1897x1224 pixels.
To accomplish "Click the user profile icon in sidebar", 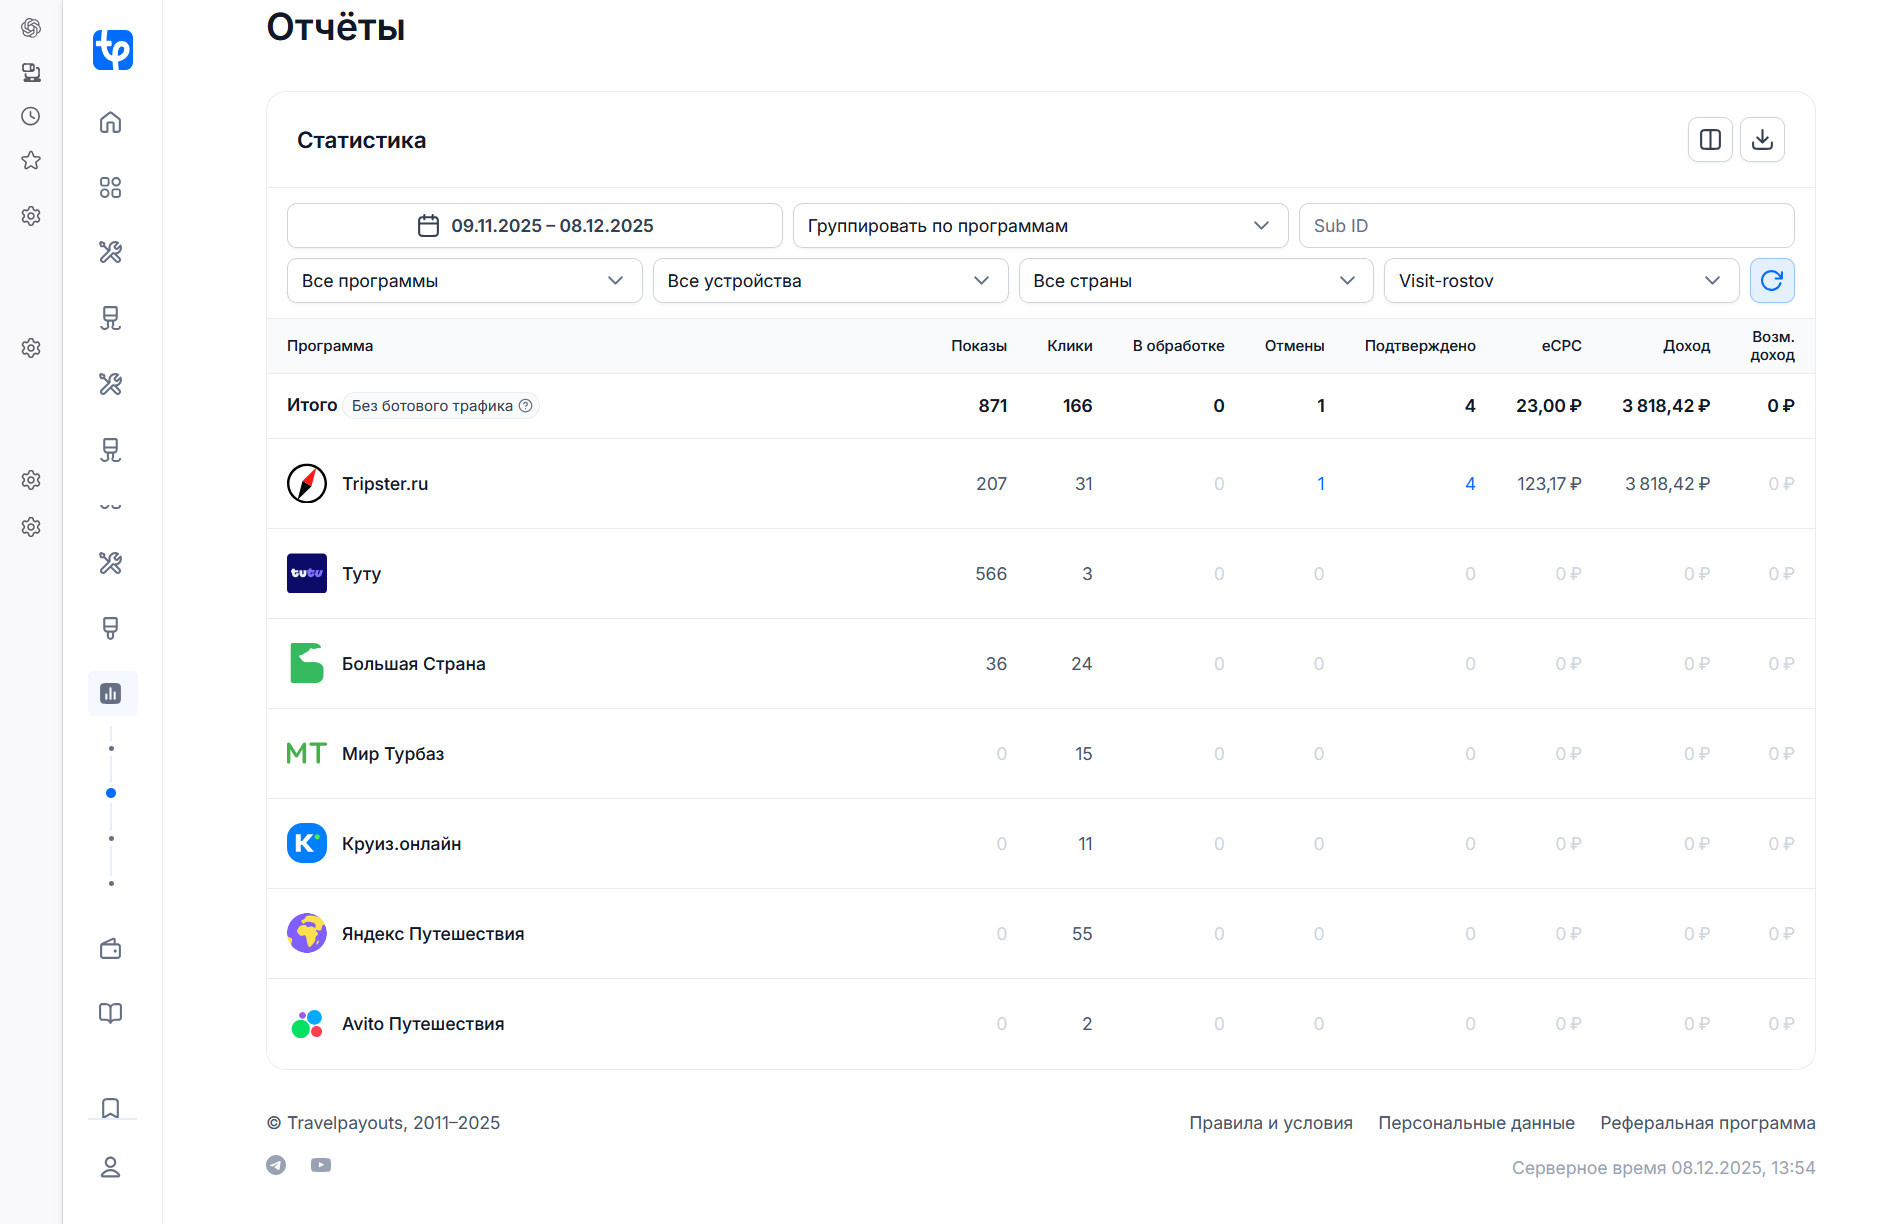I will click(111, 1167).
